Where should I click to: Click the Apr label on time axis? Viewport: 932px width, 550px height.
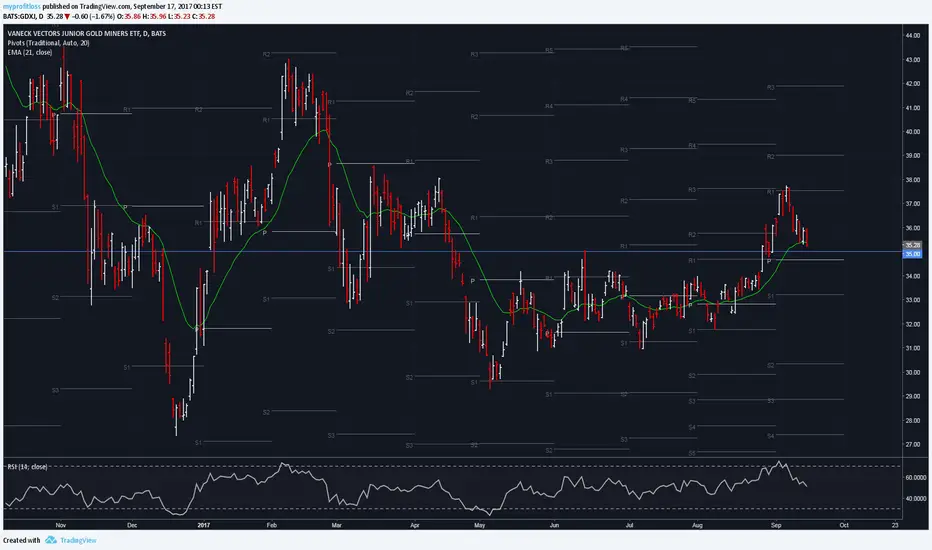[x=414, y=525]
